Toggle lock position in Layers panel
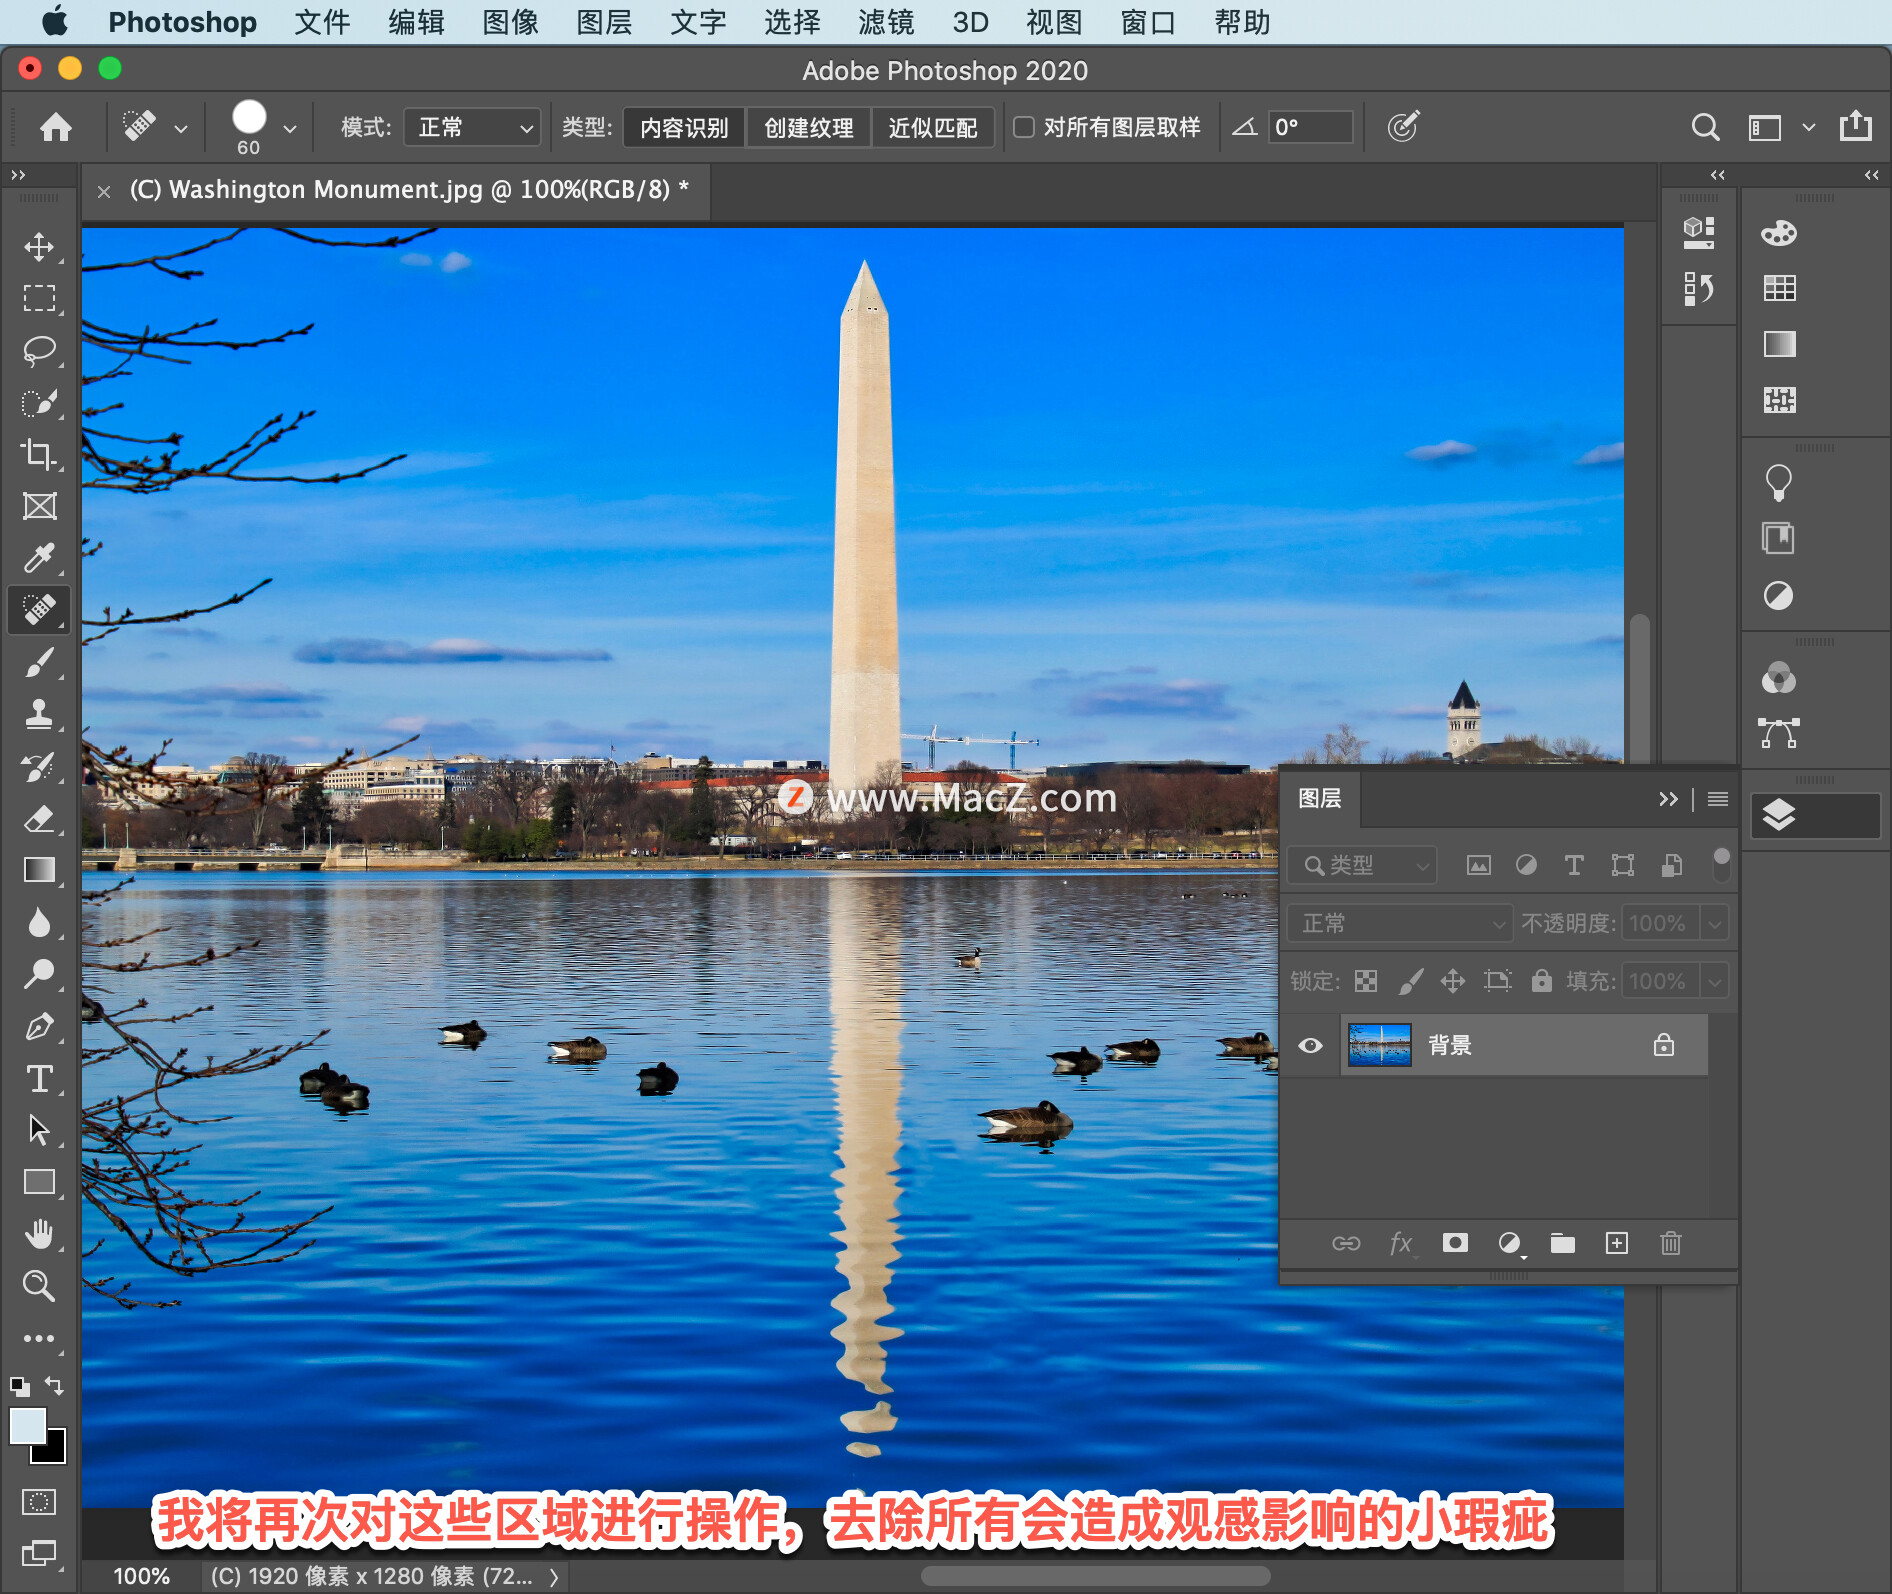The image size is (1892, 1594). coord(1453,981)
